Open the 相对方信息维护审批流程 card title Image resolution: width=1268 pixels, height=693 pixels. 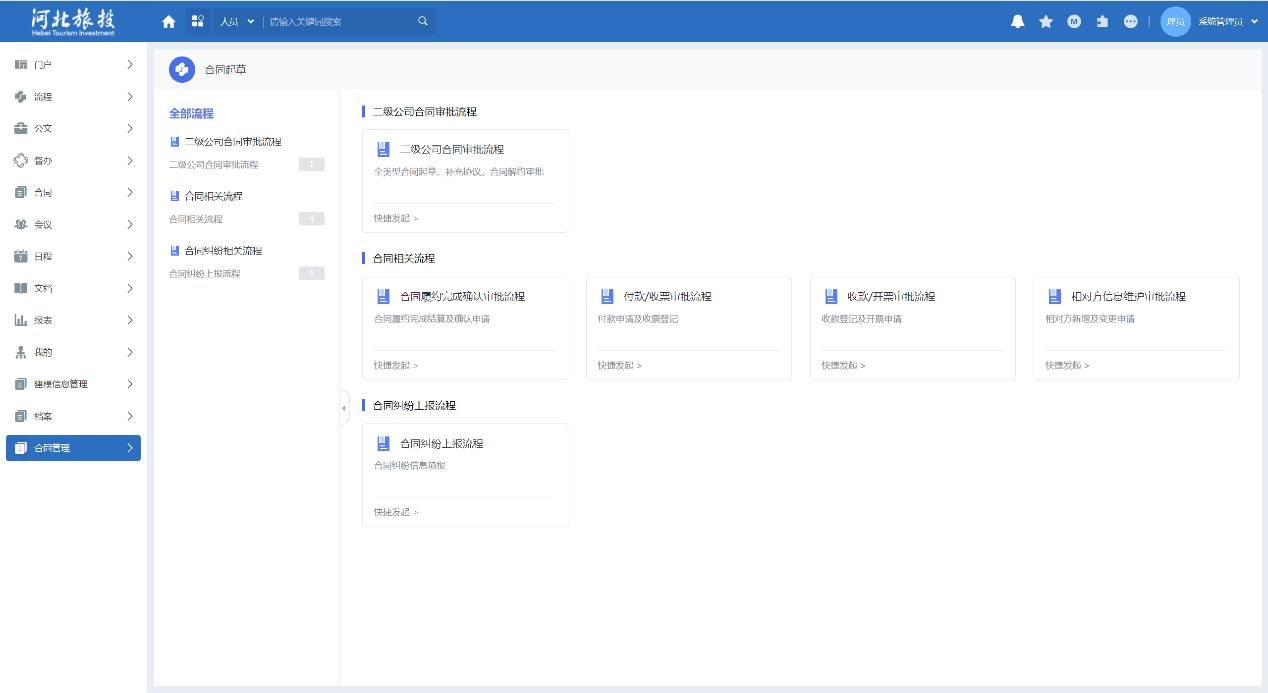1129,297
